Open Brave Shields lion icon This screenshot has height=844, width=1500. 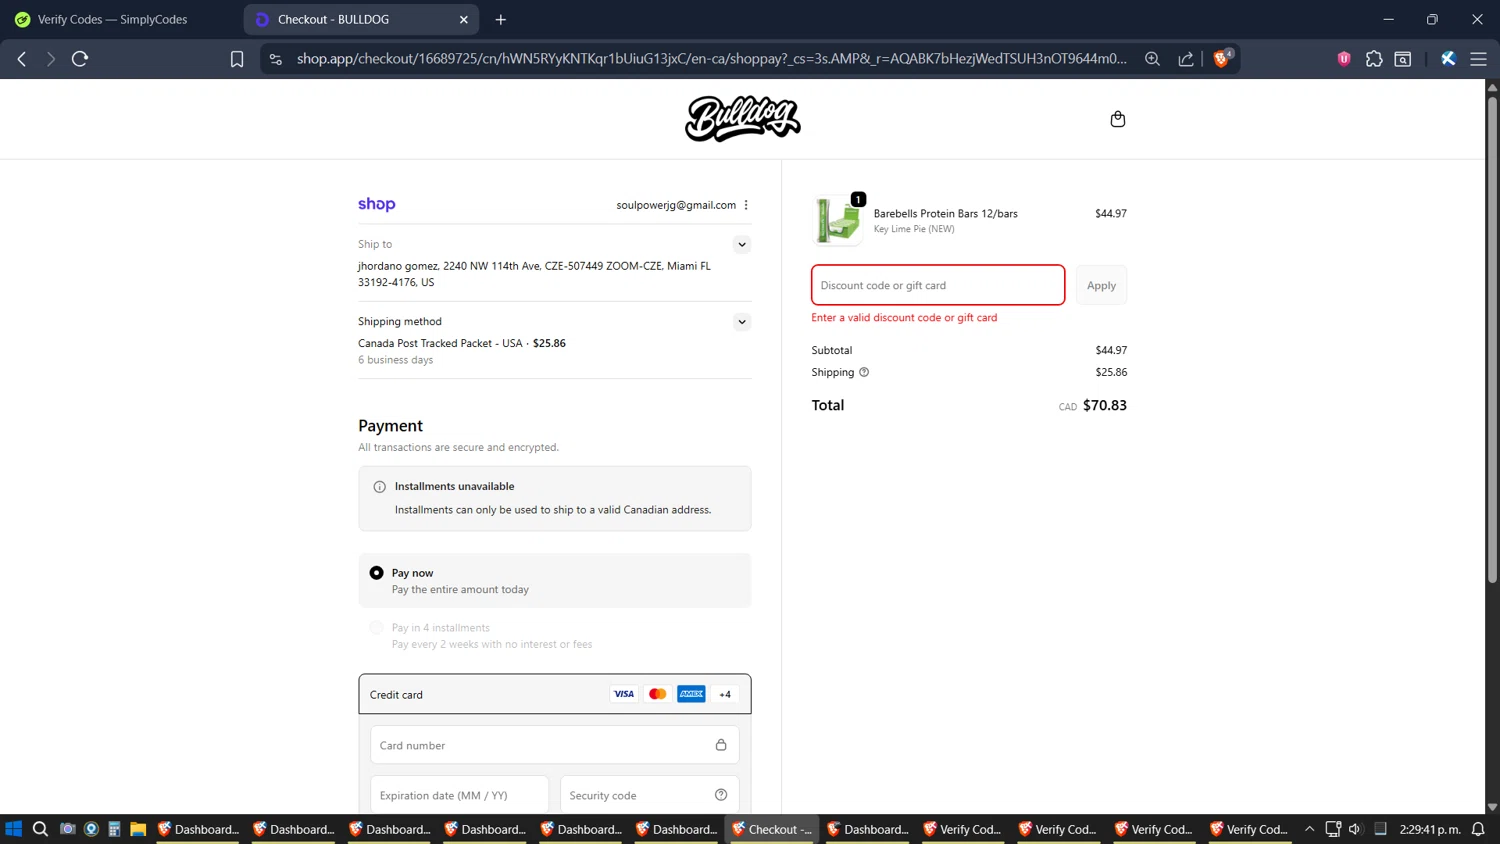pyautogui.click(x=1221, y=59)
